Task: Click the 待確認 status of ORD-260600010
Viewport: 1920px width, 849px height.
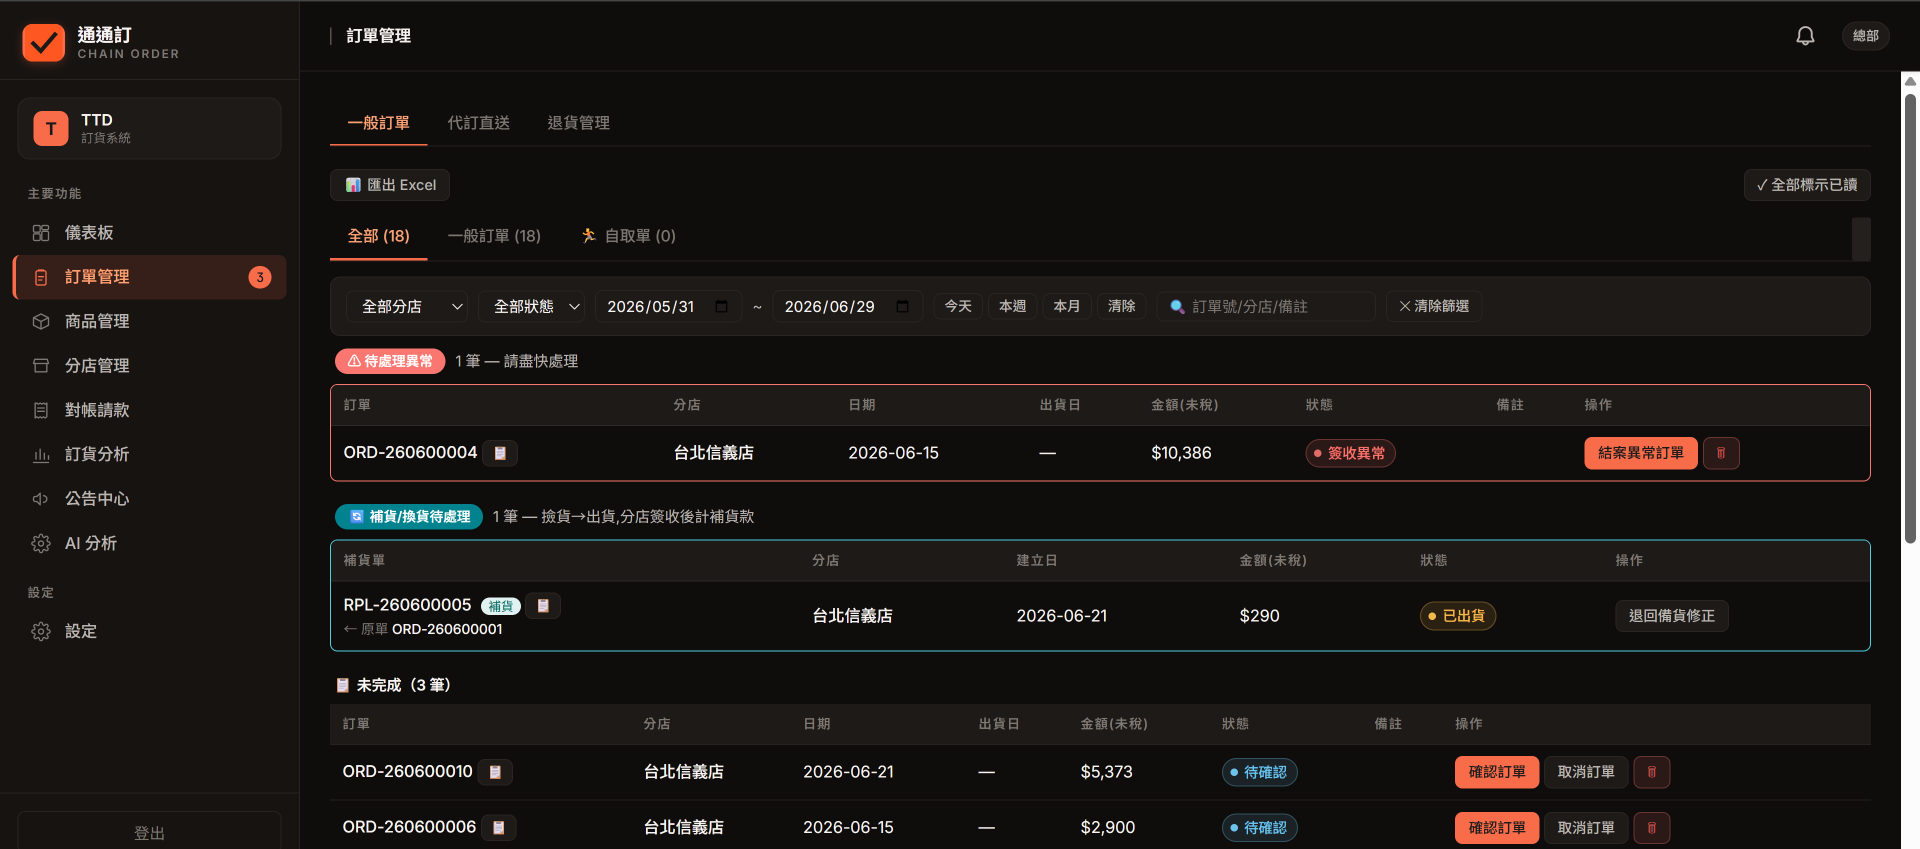Action: [x=1260, y=772]
